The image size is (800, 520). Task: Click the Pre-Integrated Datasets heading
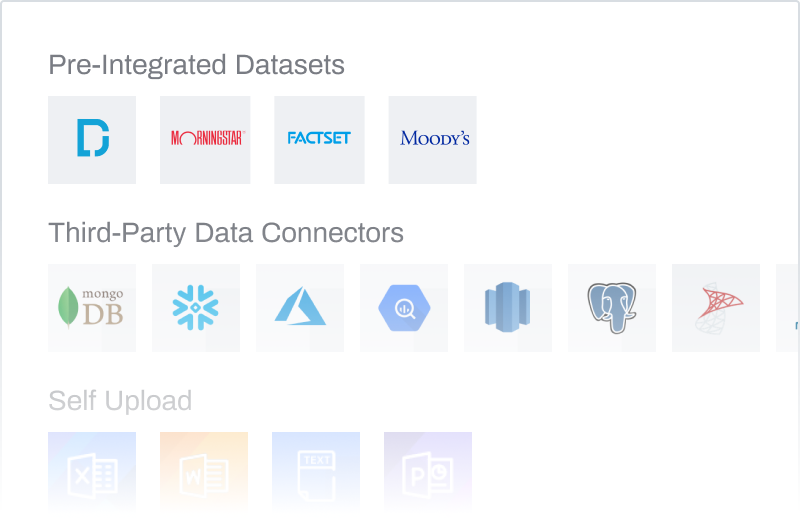pos(196,65)
